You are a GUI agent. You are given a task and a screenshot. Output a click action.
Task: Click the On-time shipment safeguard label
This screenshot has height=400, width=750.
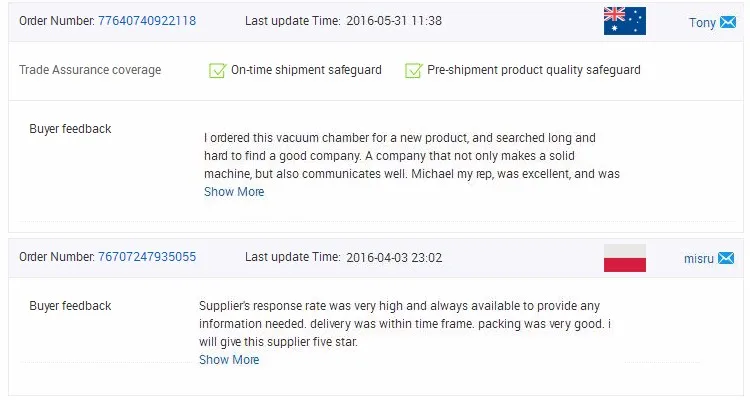pyautogui.click(x=306, y=70)
